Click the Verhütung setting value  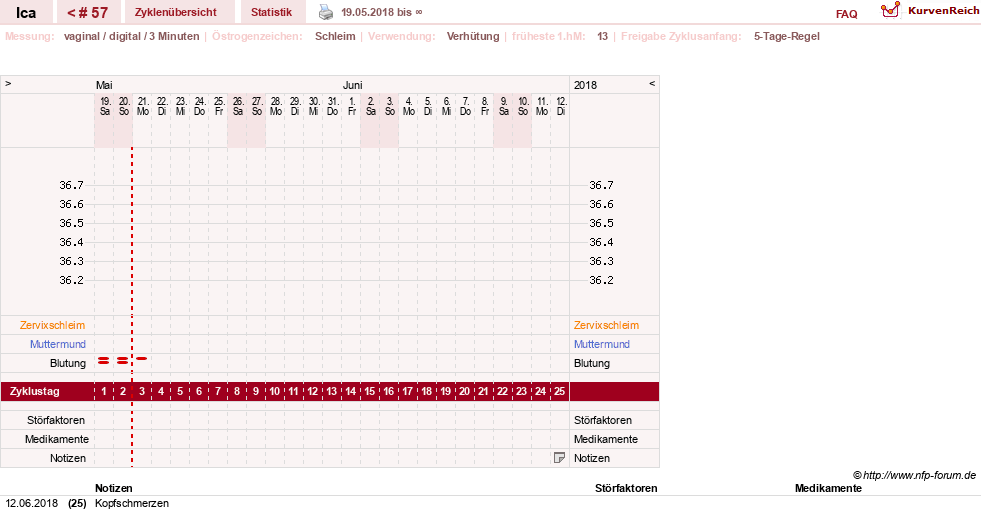[473, 36]
